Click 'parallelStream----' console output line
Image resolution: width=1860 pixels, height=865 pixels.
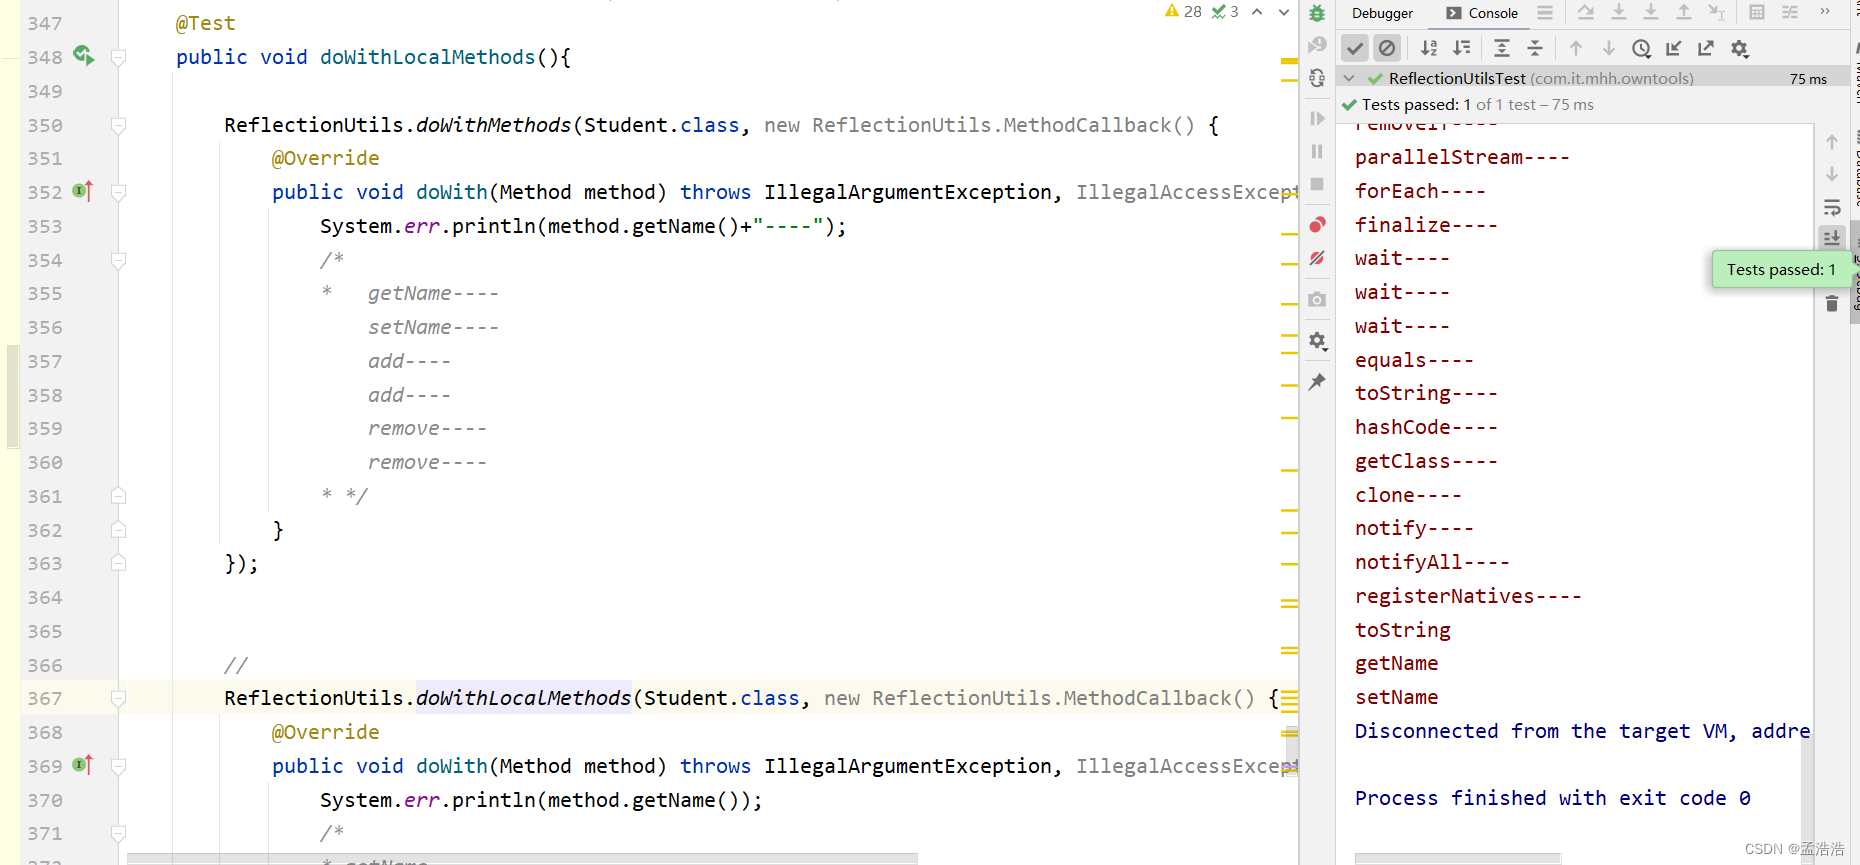pos(1462,157)
